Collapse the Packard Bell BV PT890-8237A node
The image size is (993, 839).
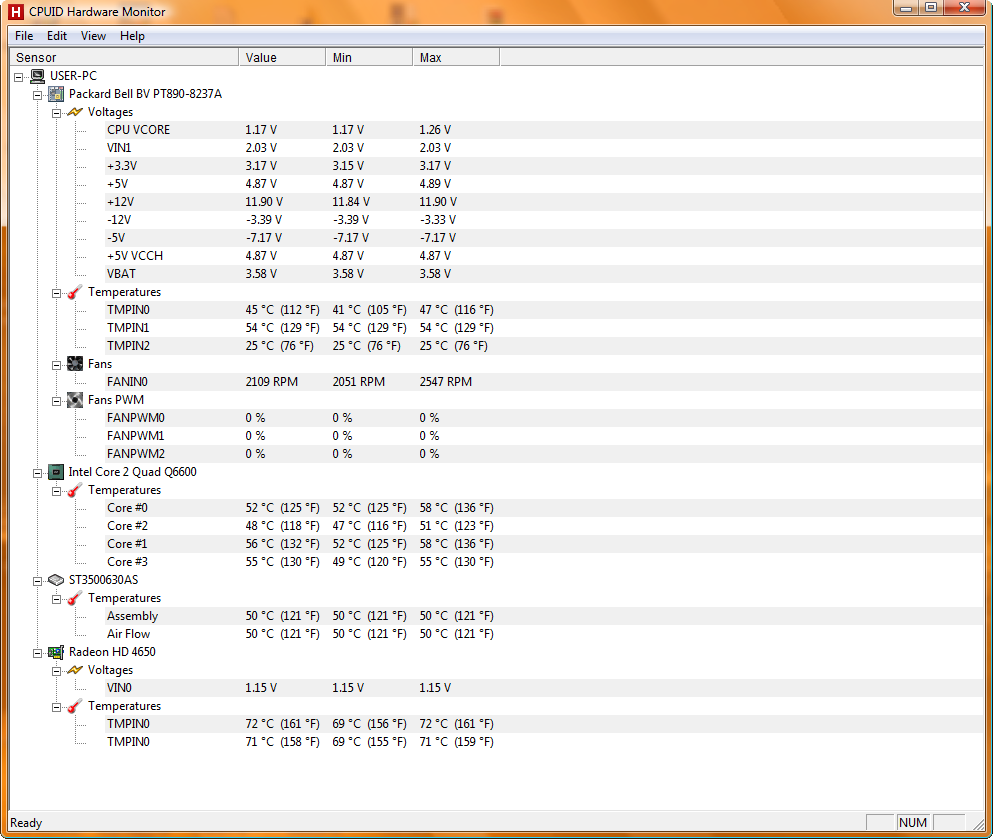[x=38, y=96]
